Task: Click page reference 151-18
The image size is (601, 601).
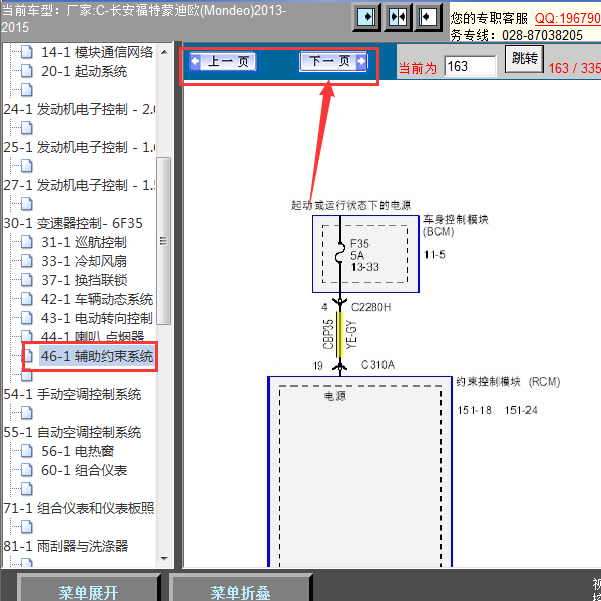Action: 474,410
